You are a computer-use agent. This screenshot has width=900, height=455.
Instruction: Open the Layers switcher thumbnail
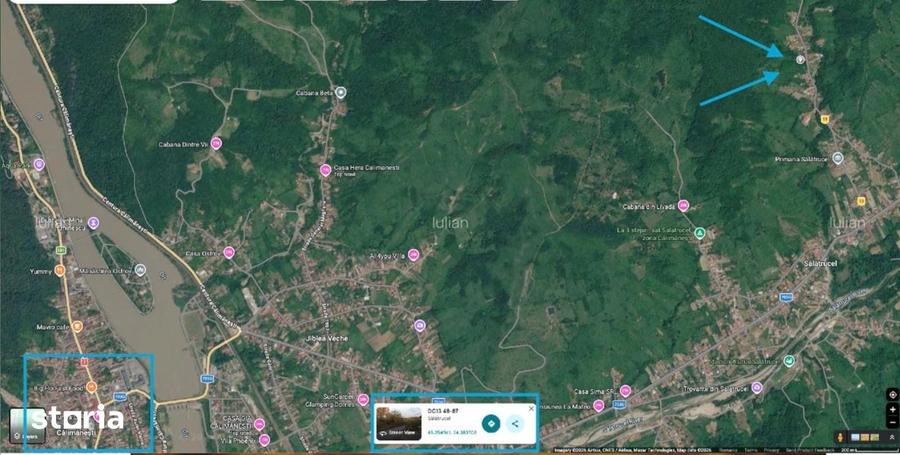point(26,425)
